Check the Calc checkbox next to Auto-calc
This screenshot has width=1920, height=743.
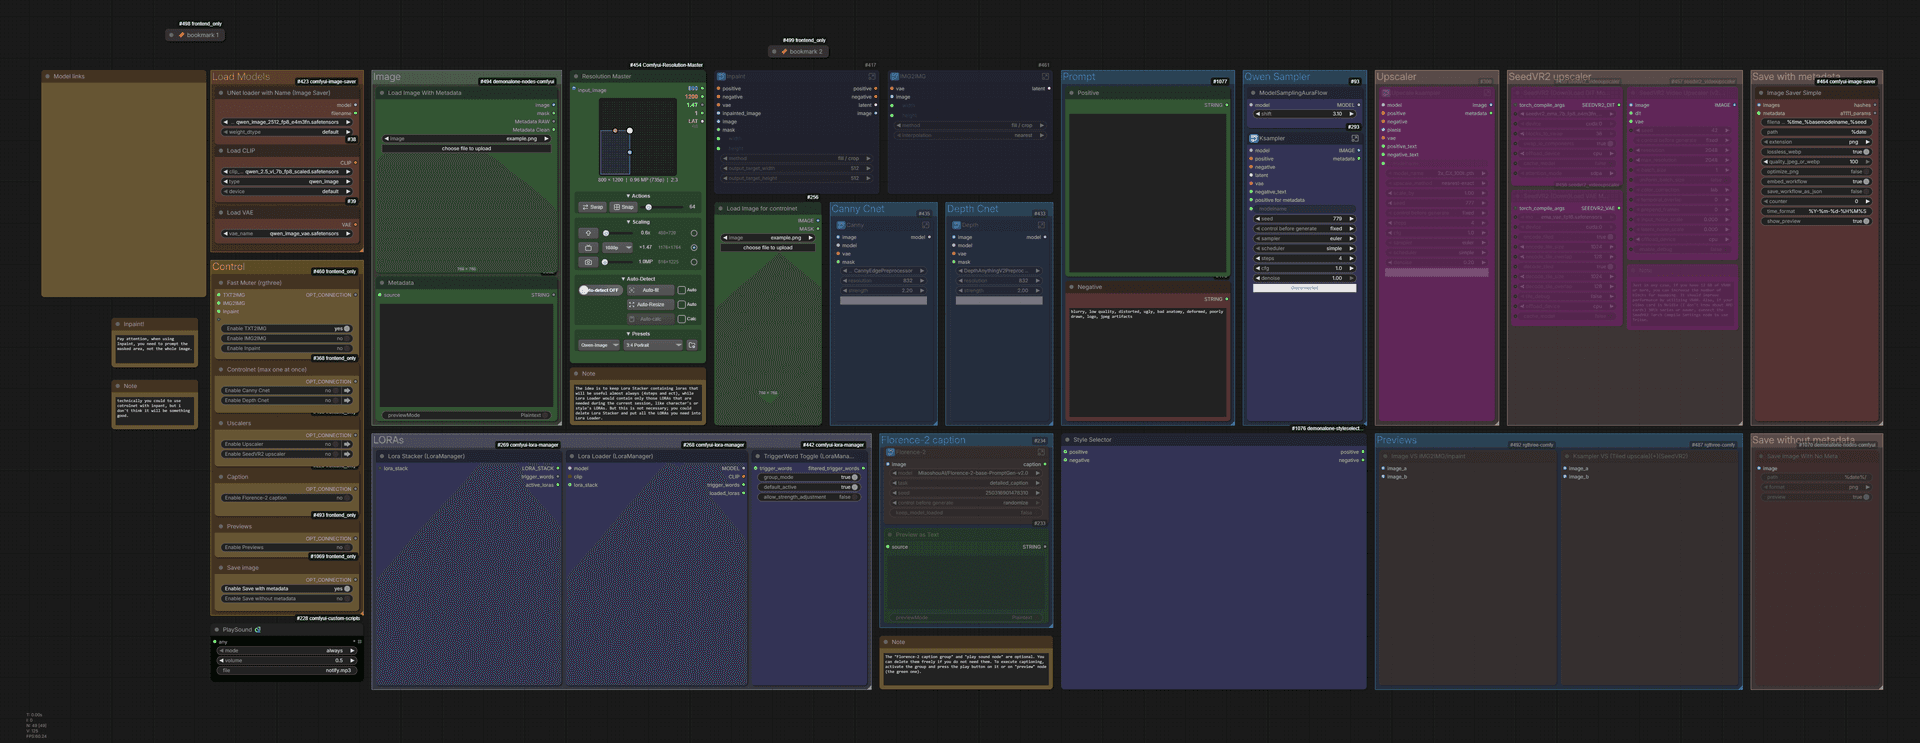tap(681, 319)
